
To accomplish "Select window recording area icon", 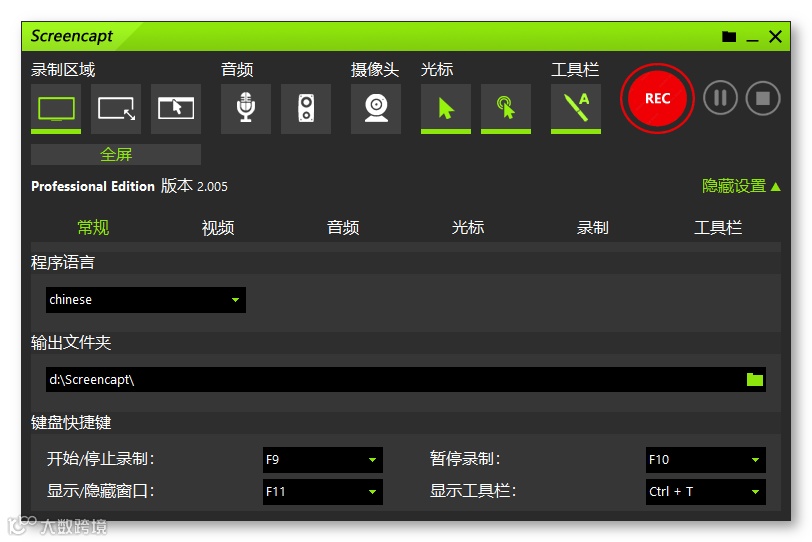I will (x=176, y=109).
